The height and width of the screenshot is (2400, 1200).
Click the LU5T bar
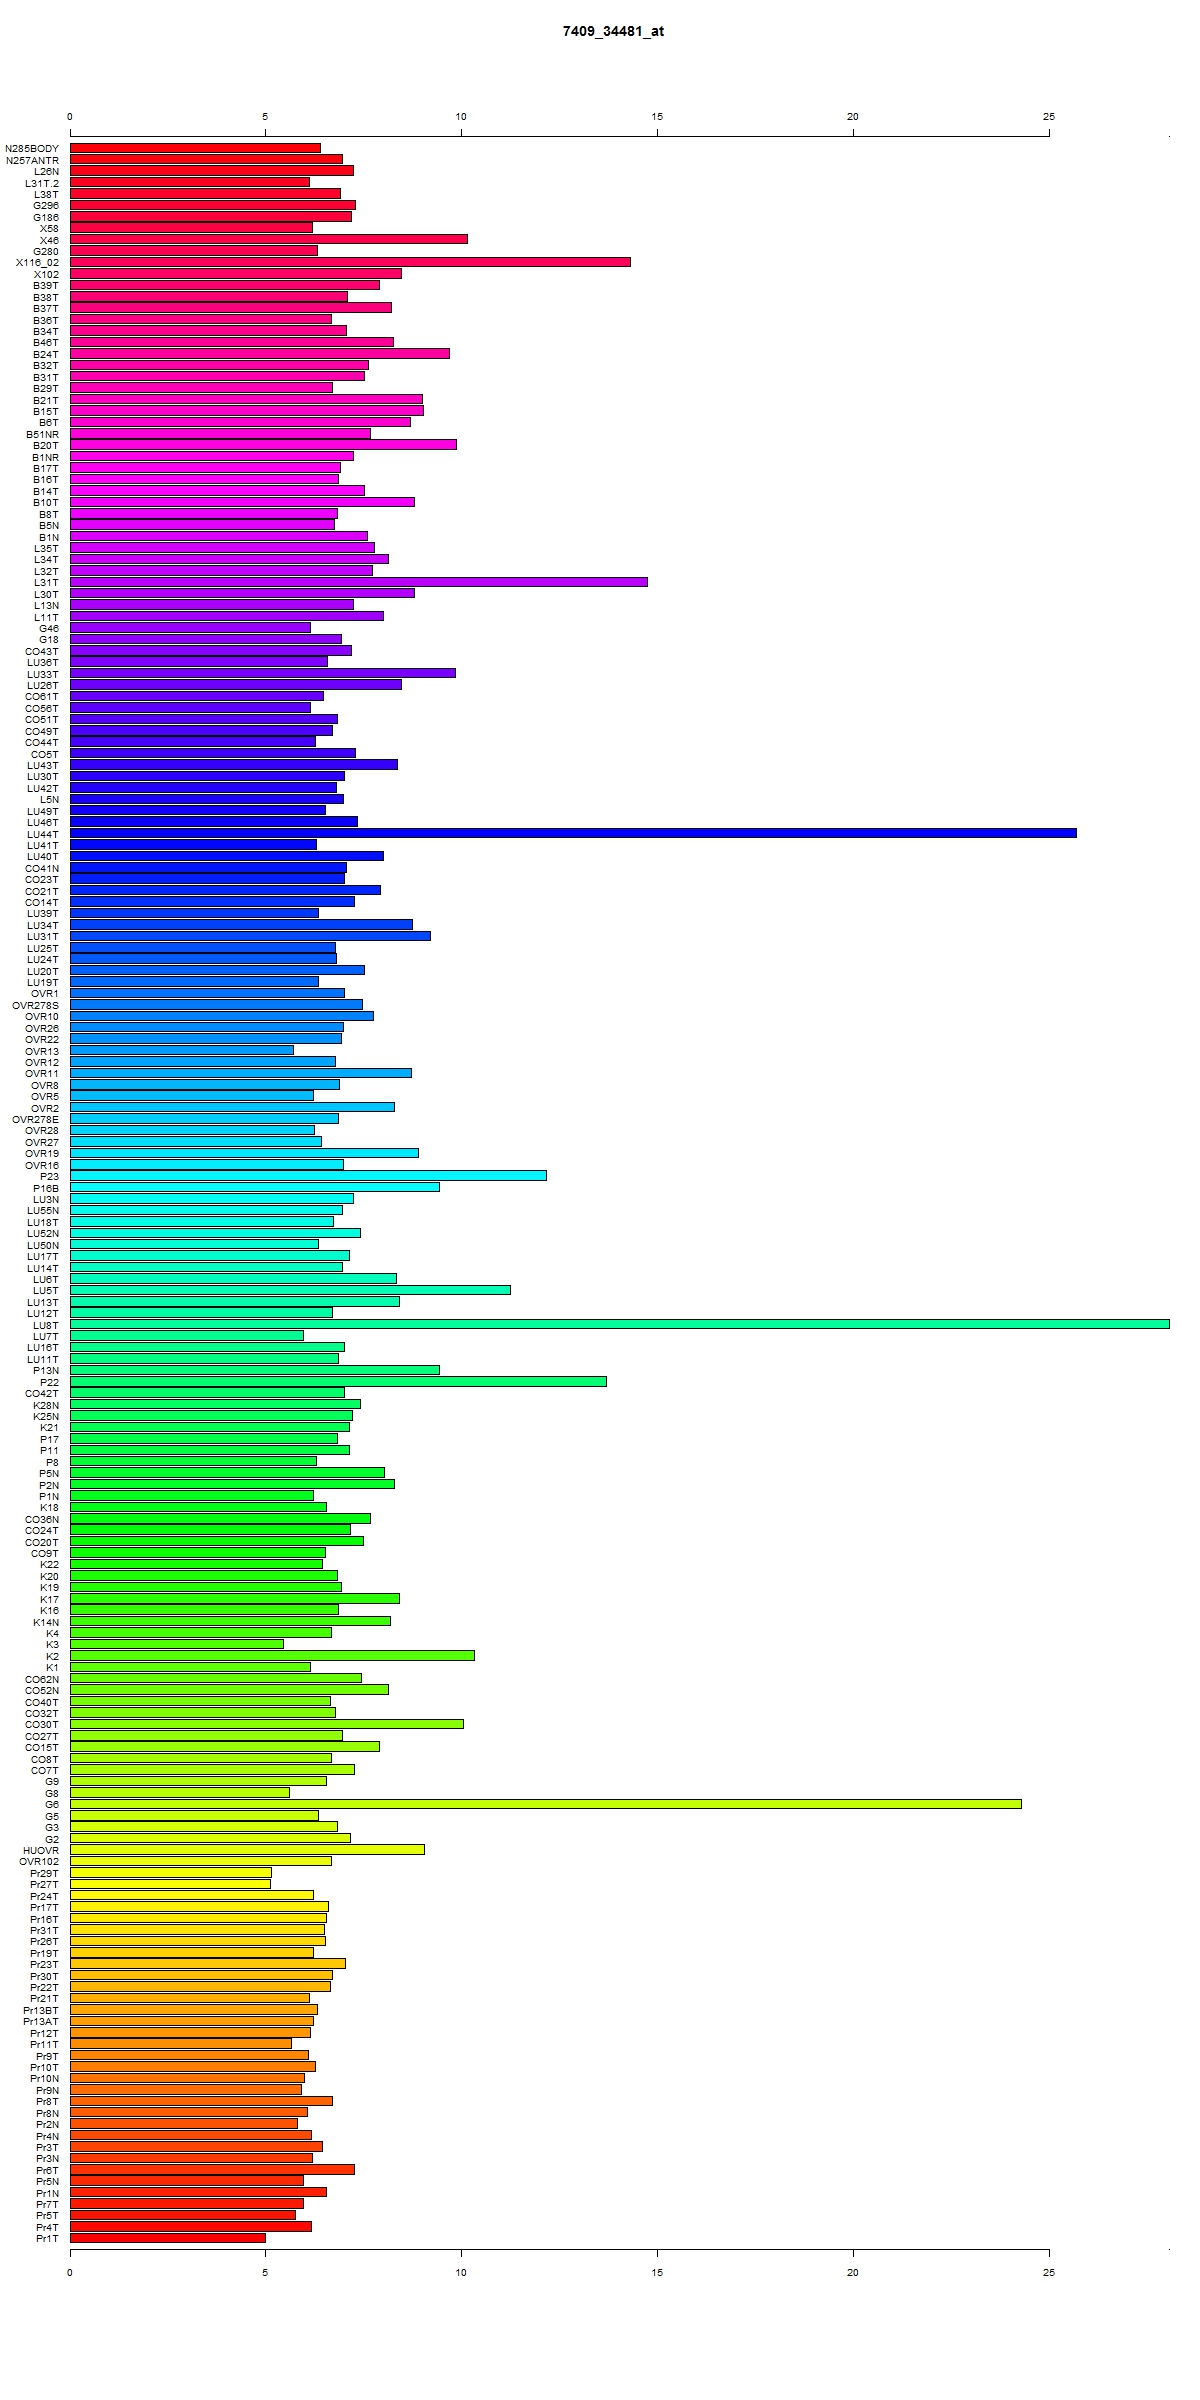pyautogui.click(x=290, y=1290)
